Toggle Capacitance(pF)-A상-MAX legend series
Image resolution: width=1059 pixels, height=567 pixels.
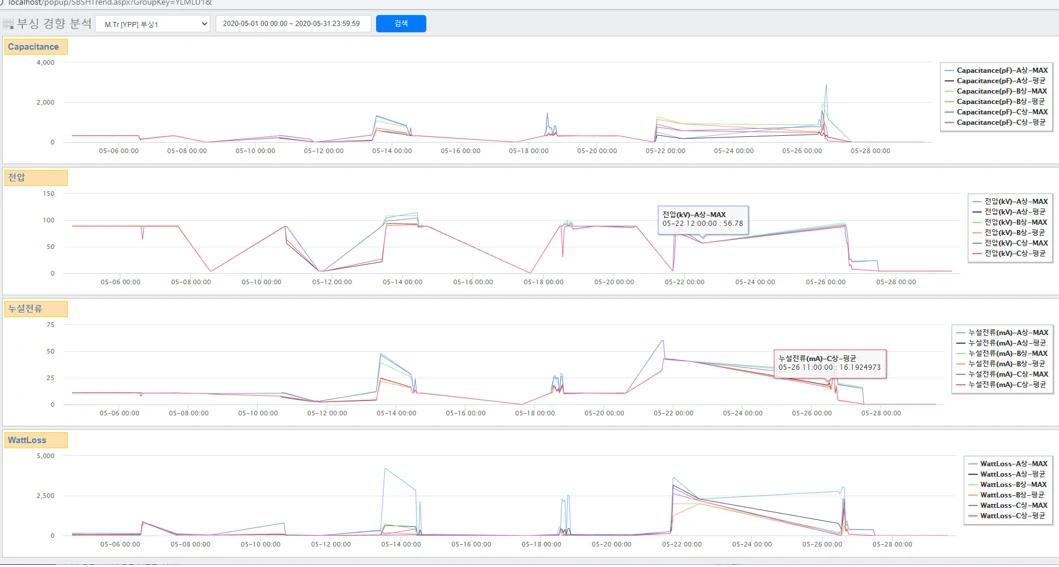coord(996,70)
